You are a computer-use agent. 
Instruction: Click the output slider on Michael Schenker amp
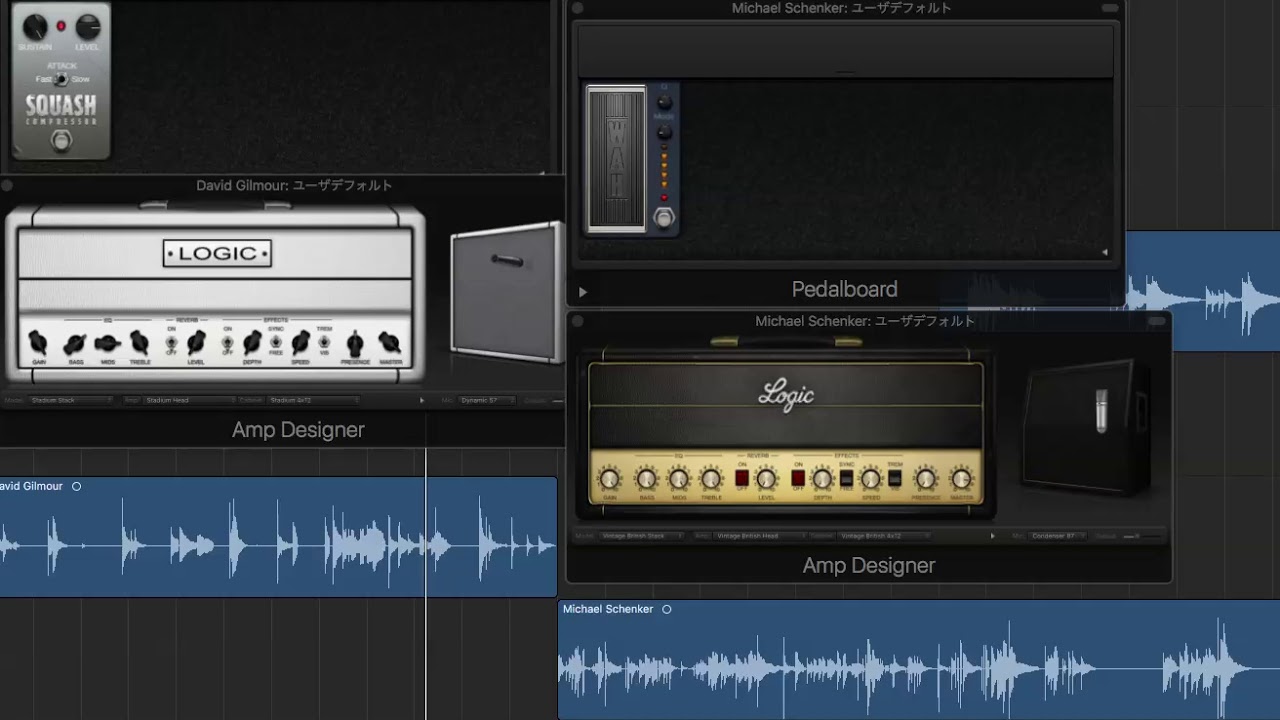coord(1140,536)
